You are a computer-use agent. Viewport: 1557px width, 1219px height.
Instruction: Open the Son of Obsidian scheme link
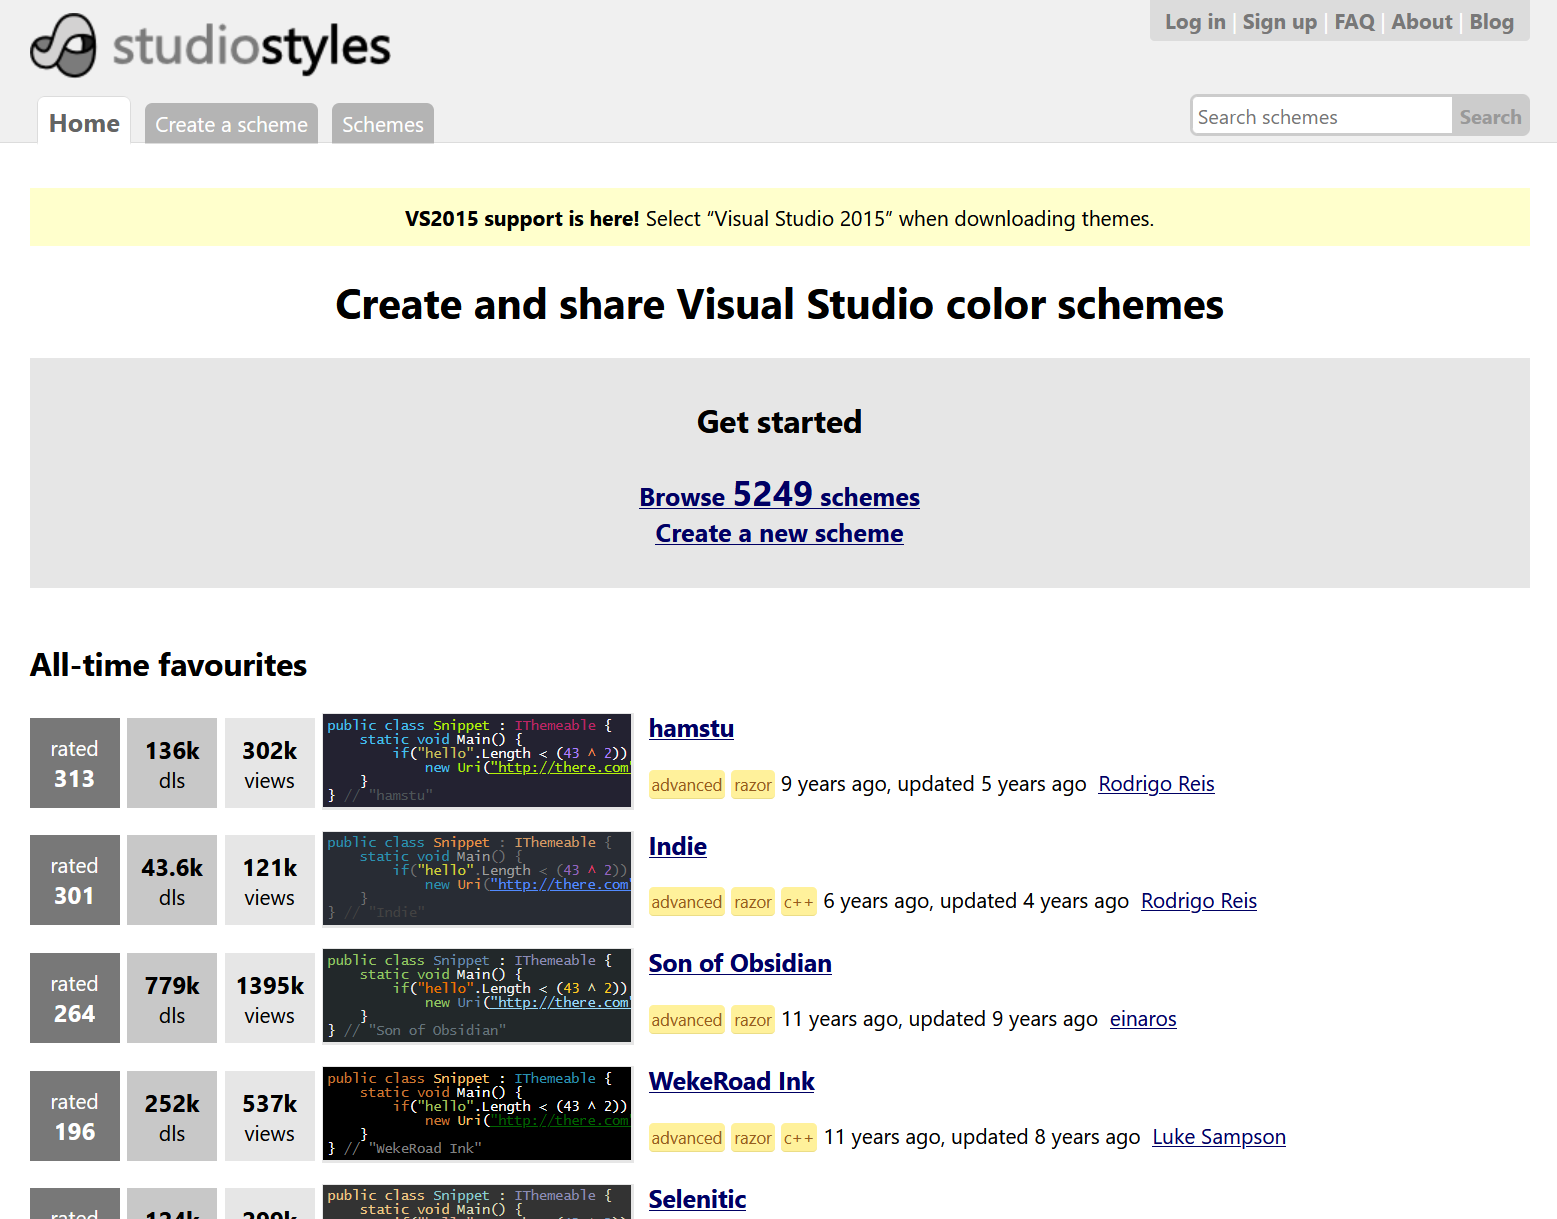pos(740,963)
